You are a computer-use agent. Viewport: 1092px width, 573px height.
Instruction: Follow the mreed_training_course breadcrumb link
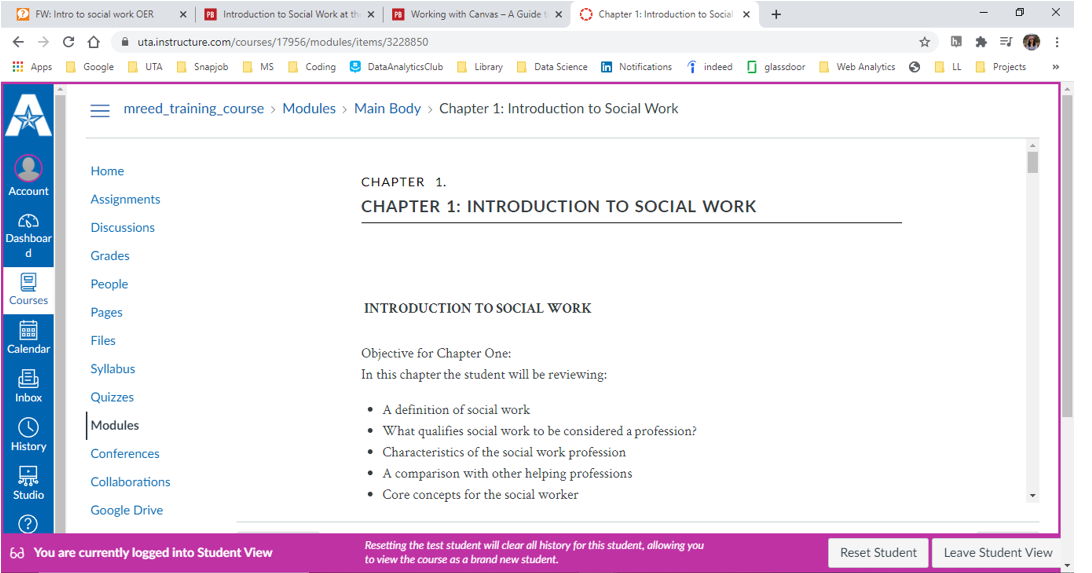coord(194,109)
